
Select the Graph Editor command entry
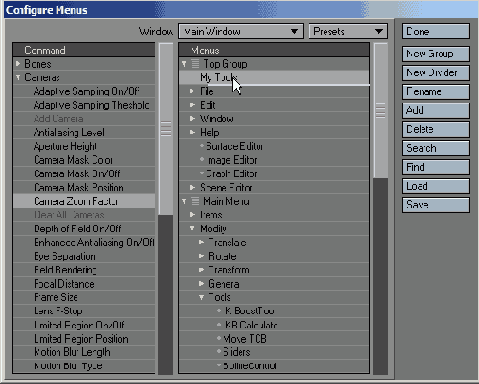pyautogui.click(x=274, y=174)
